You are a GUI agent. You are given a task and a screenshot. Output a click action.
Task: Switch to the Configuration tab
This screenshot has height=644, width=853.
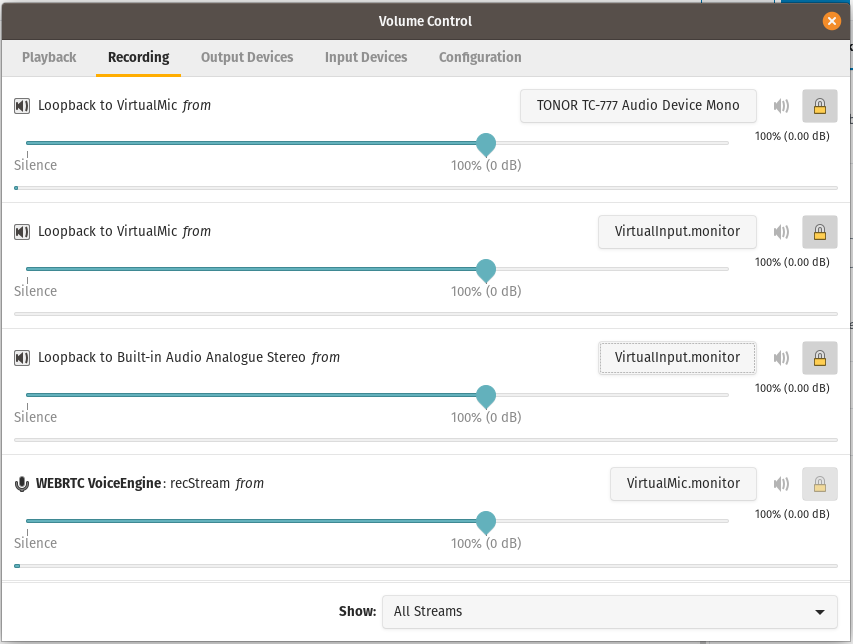pos(480,57)
